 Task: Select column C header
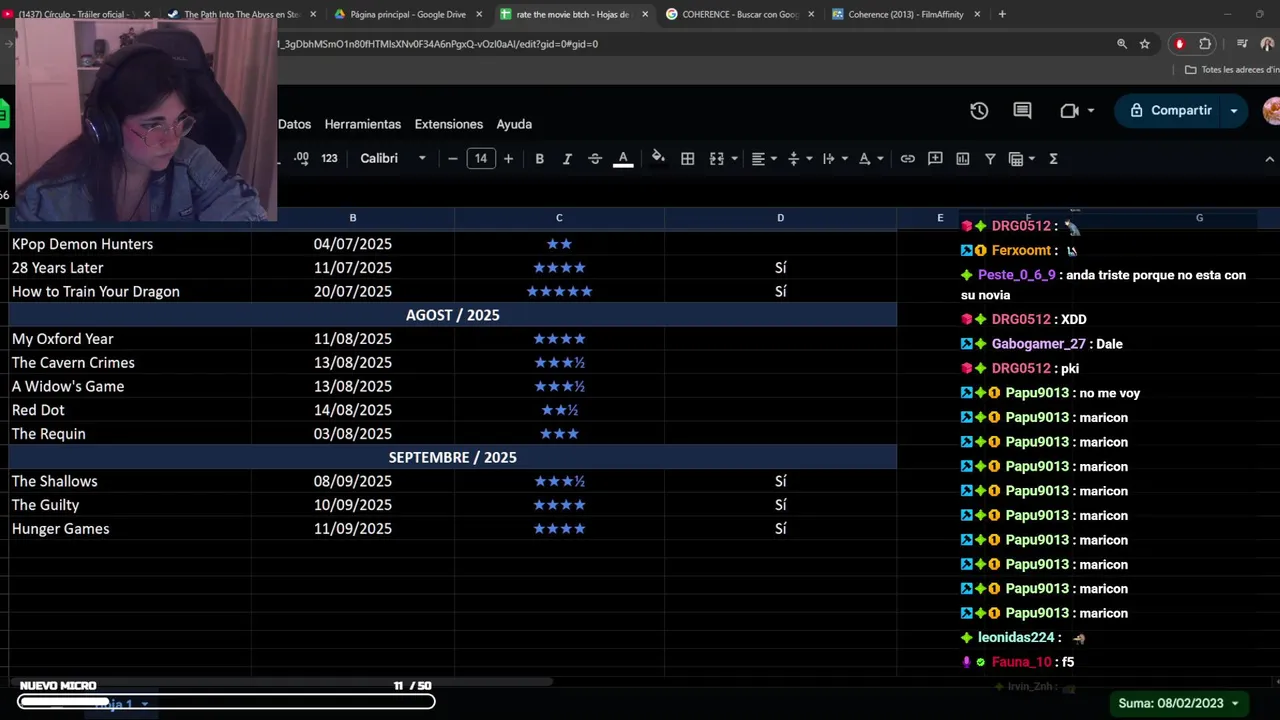point(559,218)
